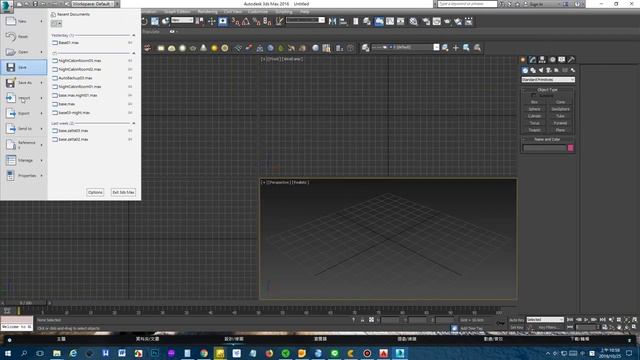640x360 pixels.
Task: Expand the Send to submenu arrow
Action: pyautogui.click(x=42, y=129)
